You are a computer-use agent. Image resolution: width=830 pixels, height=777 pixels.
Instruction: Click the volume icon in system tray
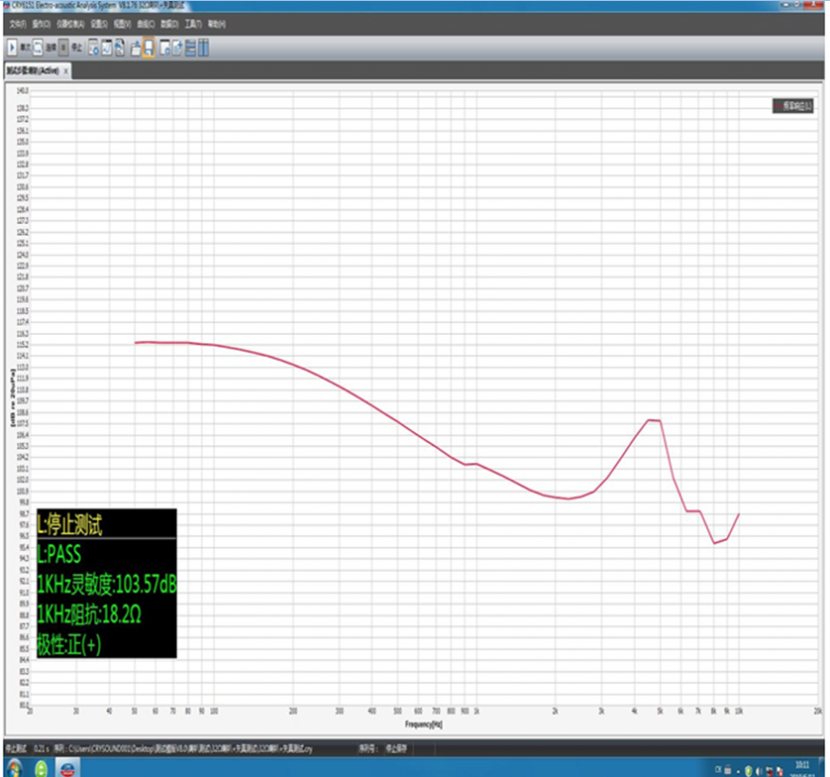point(759,771)
